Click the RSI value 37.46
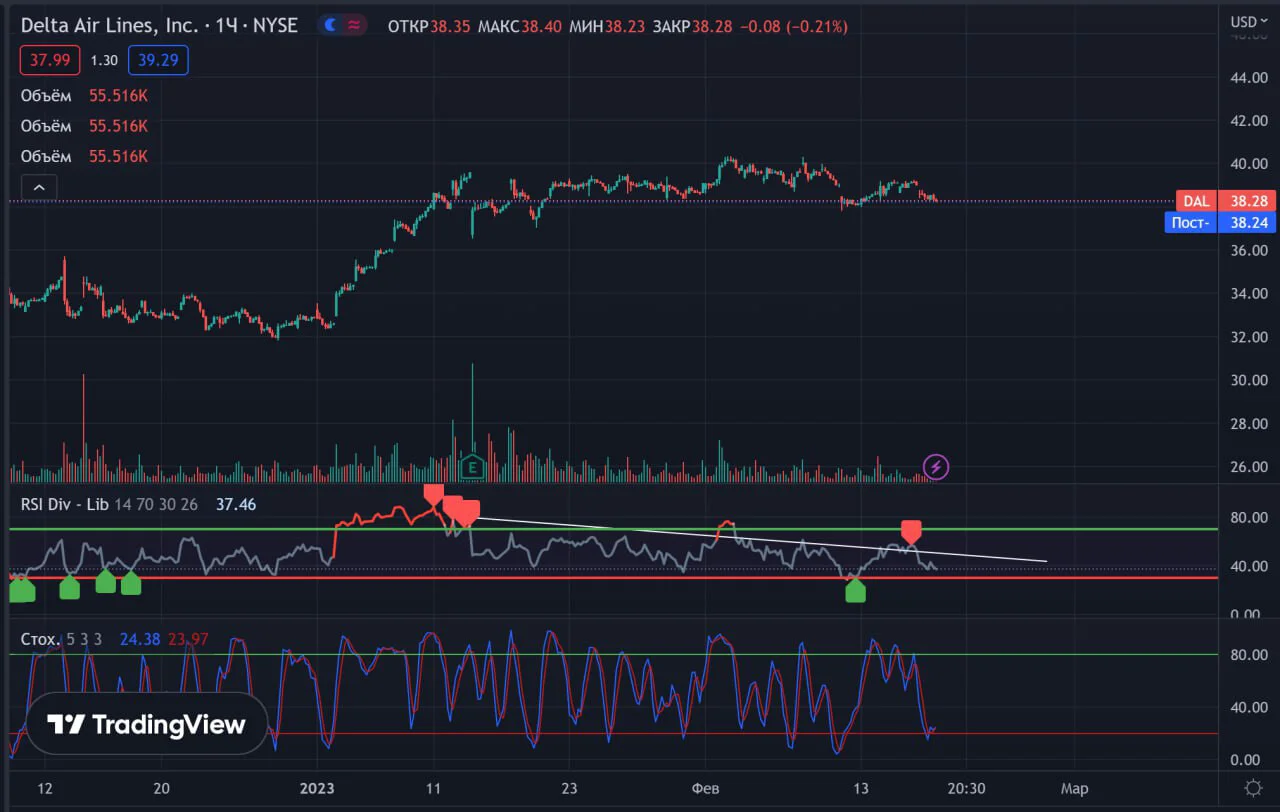Image resolution: width=1280 pixels, height=812 pixels. tap(236, 504)
